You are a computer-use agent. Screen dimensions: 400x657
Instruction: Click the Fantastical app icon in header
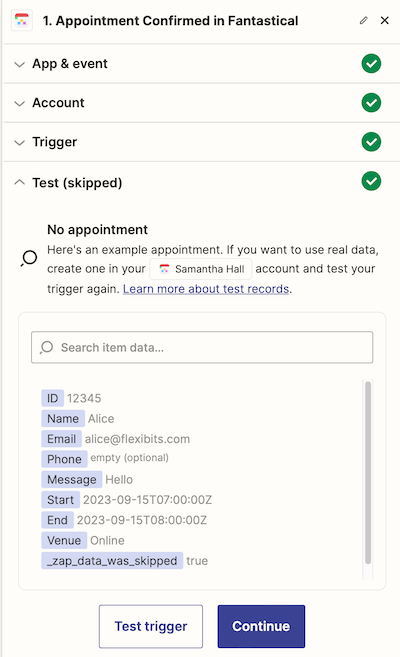21,21
